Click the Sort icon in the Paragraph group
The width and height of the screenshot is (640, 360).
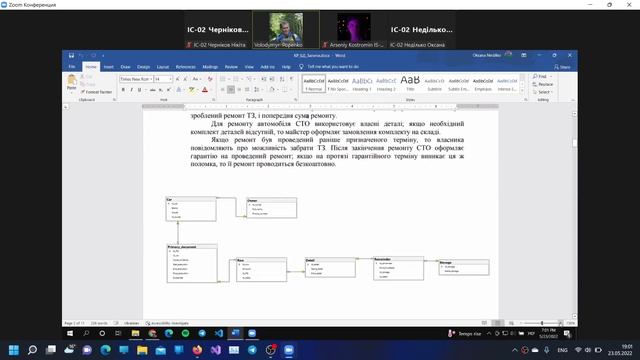click(282, 79)
